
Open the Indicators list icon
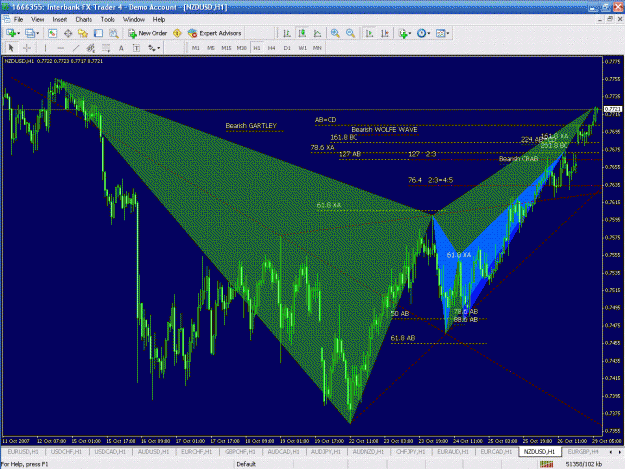coord(403,33)
